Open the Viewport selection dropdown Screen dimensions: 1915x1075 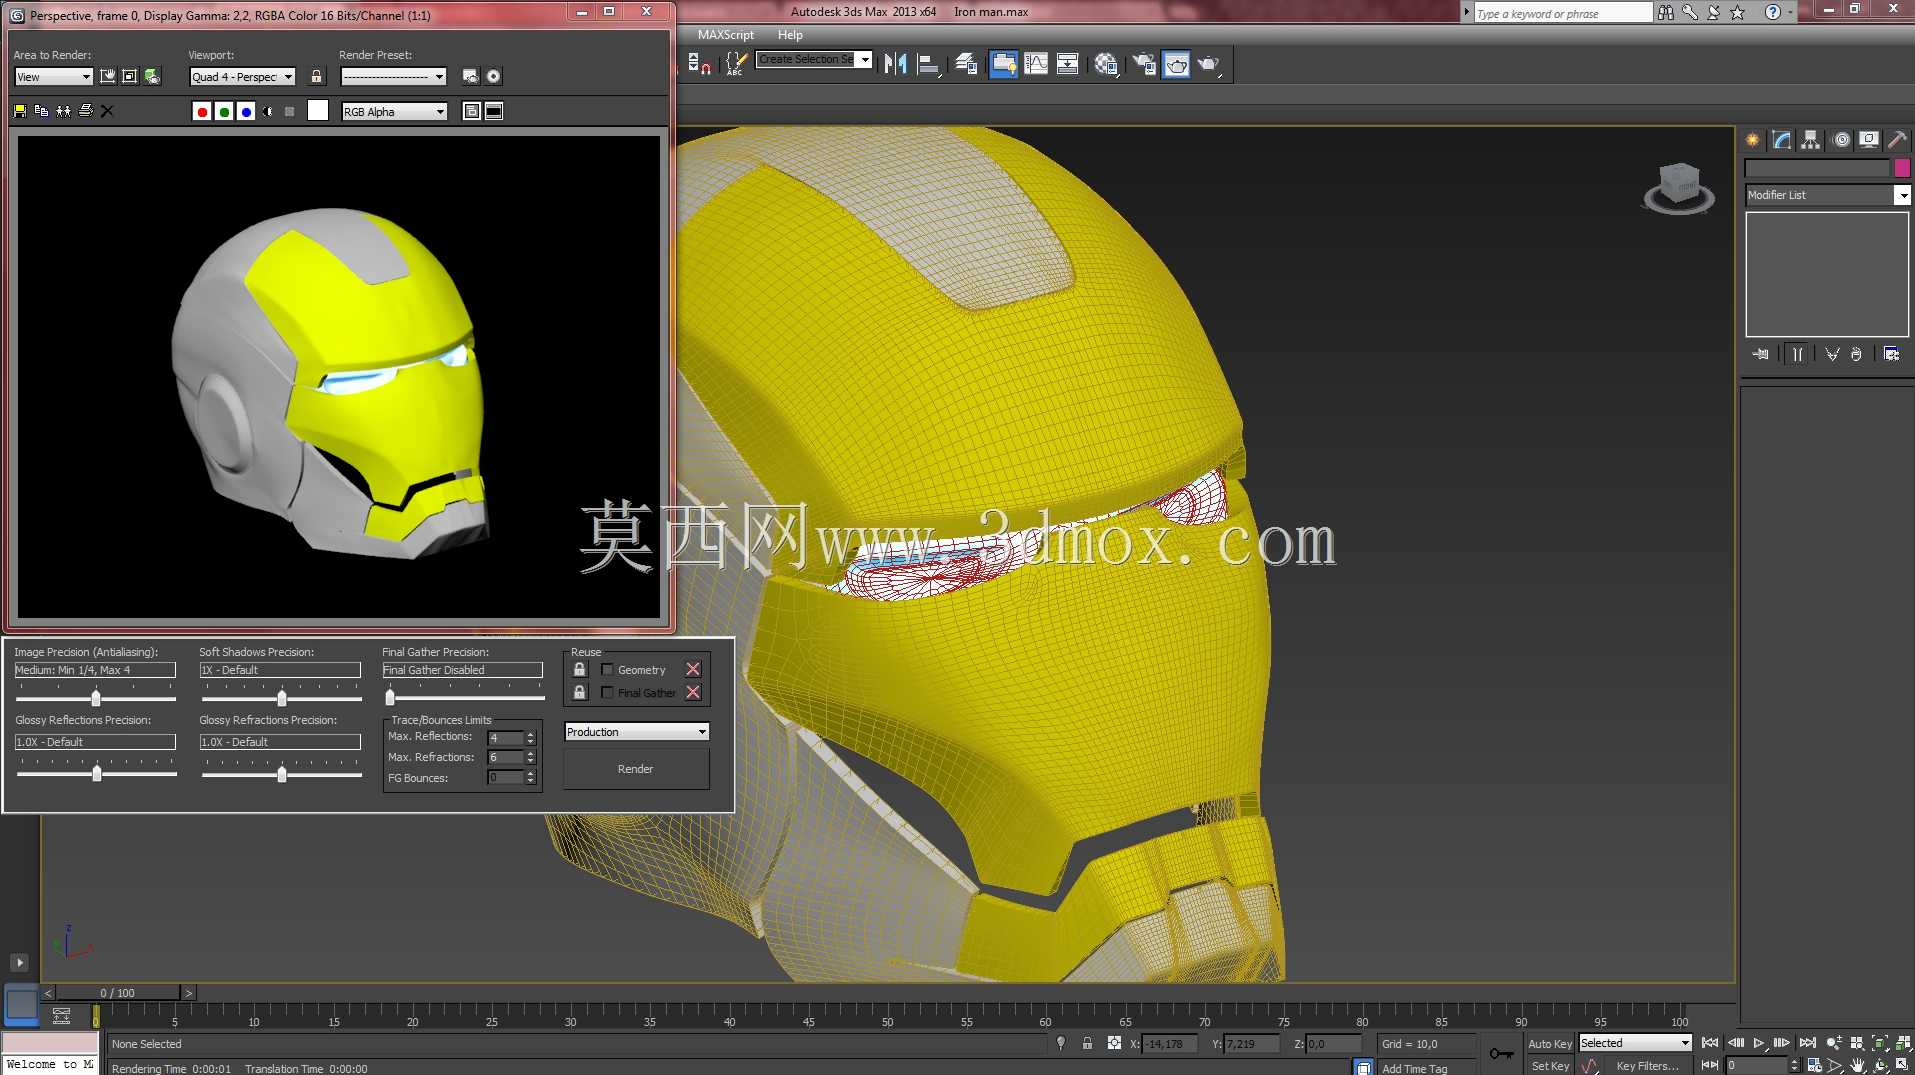[x=243, y=77]
